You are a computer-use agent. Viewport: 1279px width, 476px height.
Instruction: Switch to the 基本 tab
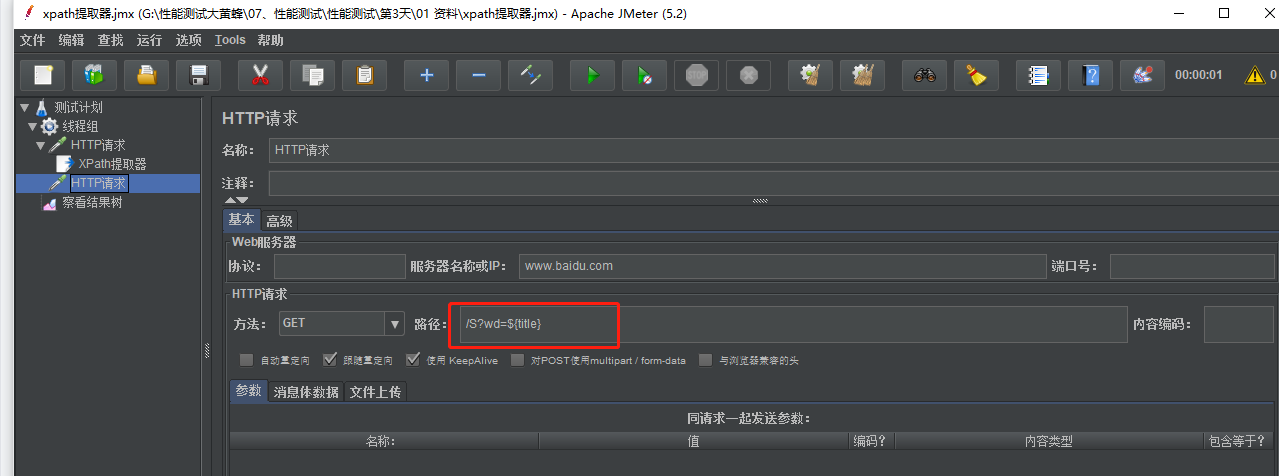241,220
